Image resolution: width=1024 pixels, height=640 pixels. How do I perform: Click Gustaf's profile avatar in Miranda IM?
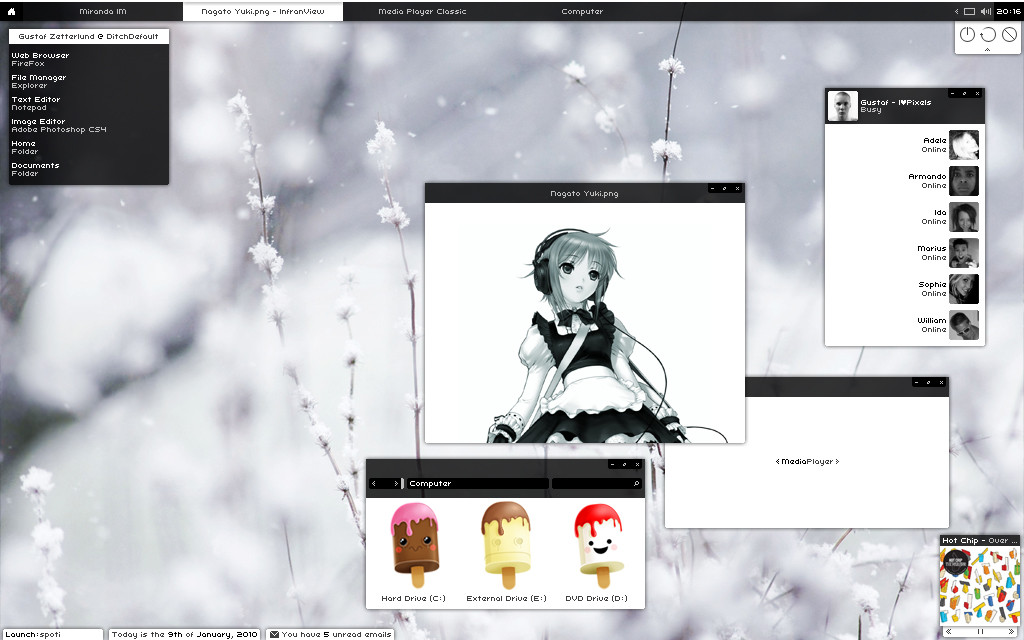pos(842,106)
